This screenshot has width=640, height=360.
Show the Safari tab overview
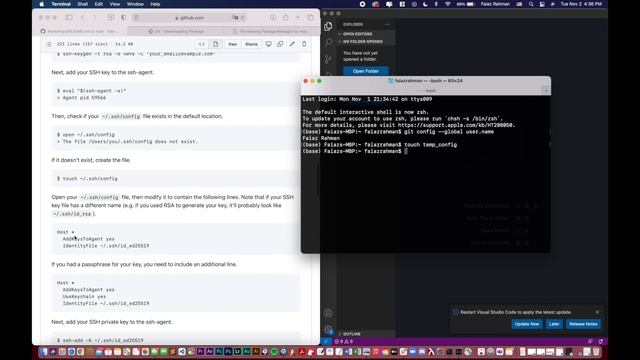pyautogui.click(x=311, y=18)
